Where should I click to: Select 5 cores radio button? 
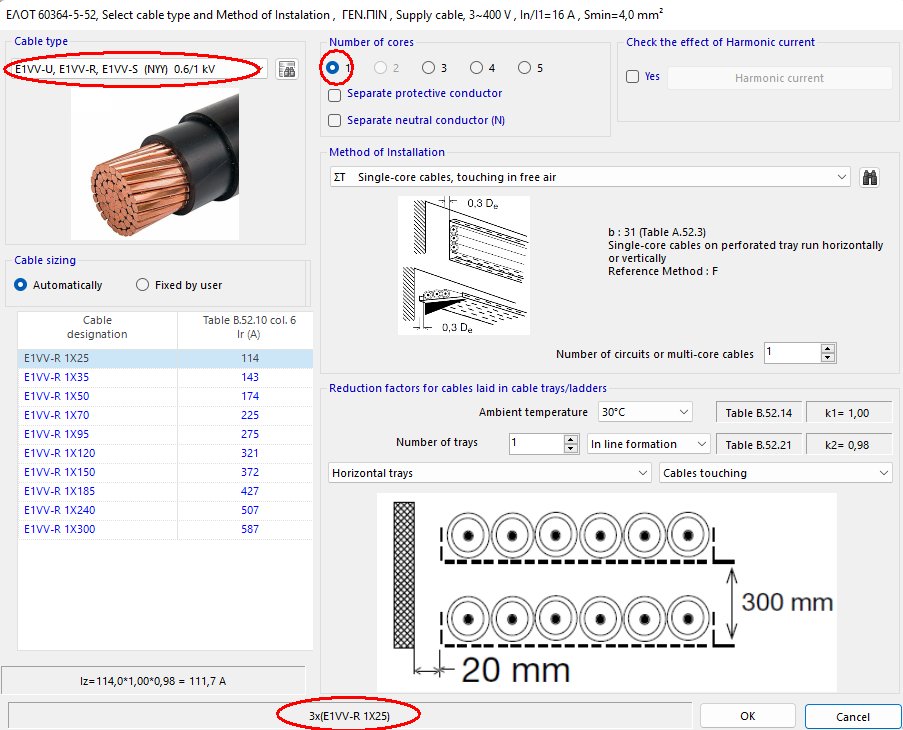(x=523, y=67)
